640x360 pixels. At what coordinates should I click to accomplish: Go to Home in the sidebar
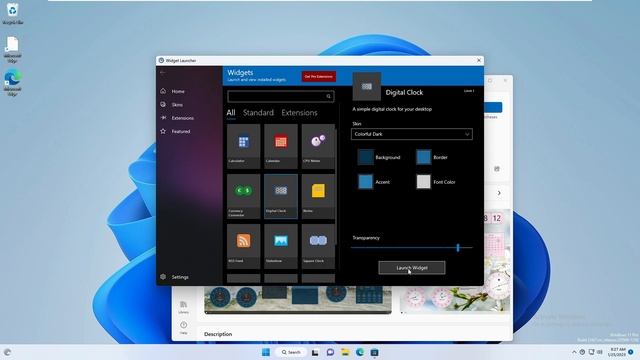[178, 91]
